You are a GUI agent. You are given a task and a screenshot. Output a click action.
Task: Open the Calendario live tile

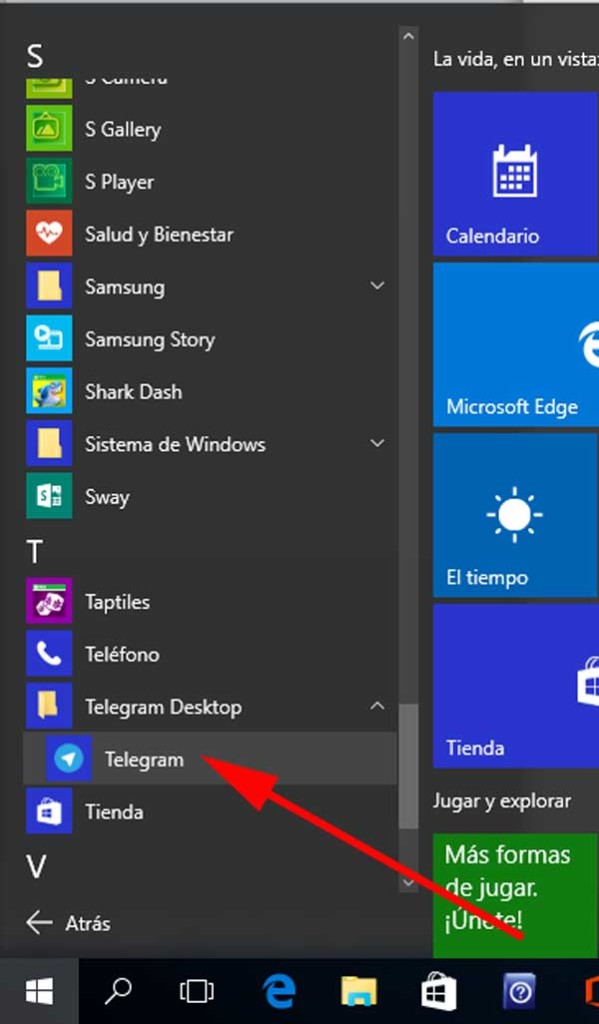(x=516, y=174)
